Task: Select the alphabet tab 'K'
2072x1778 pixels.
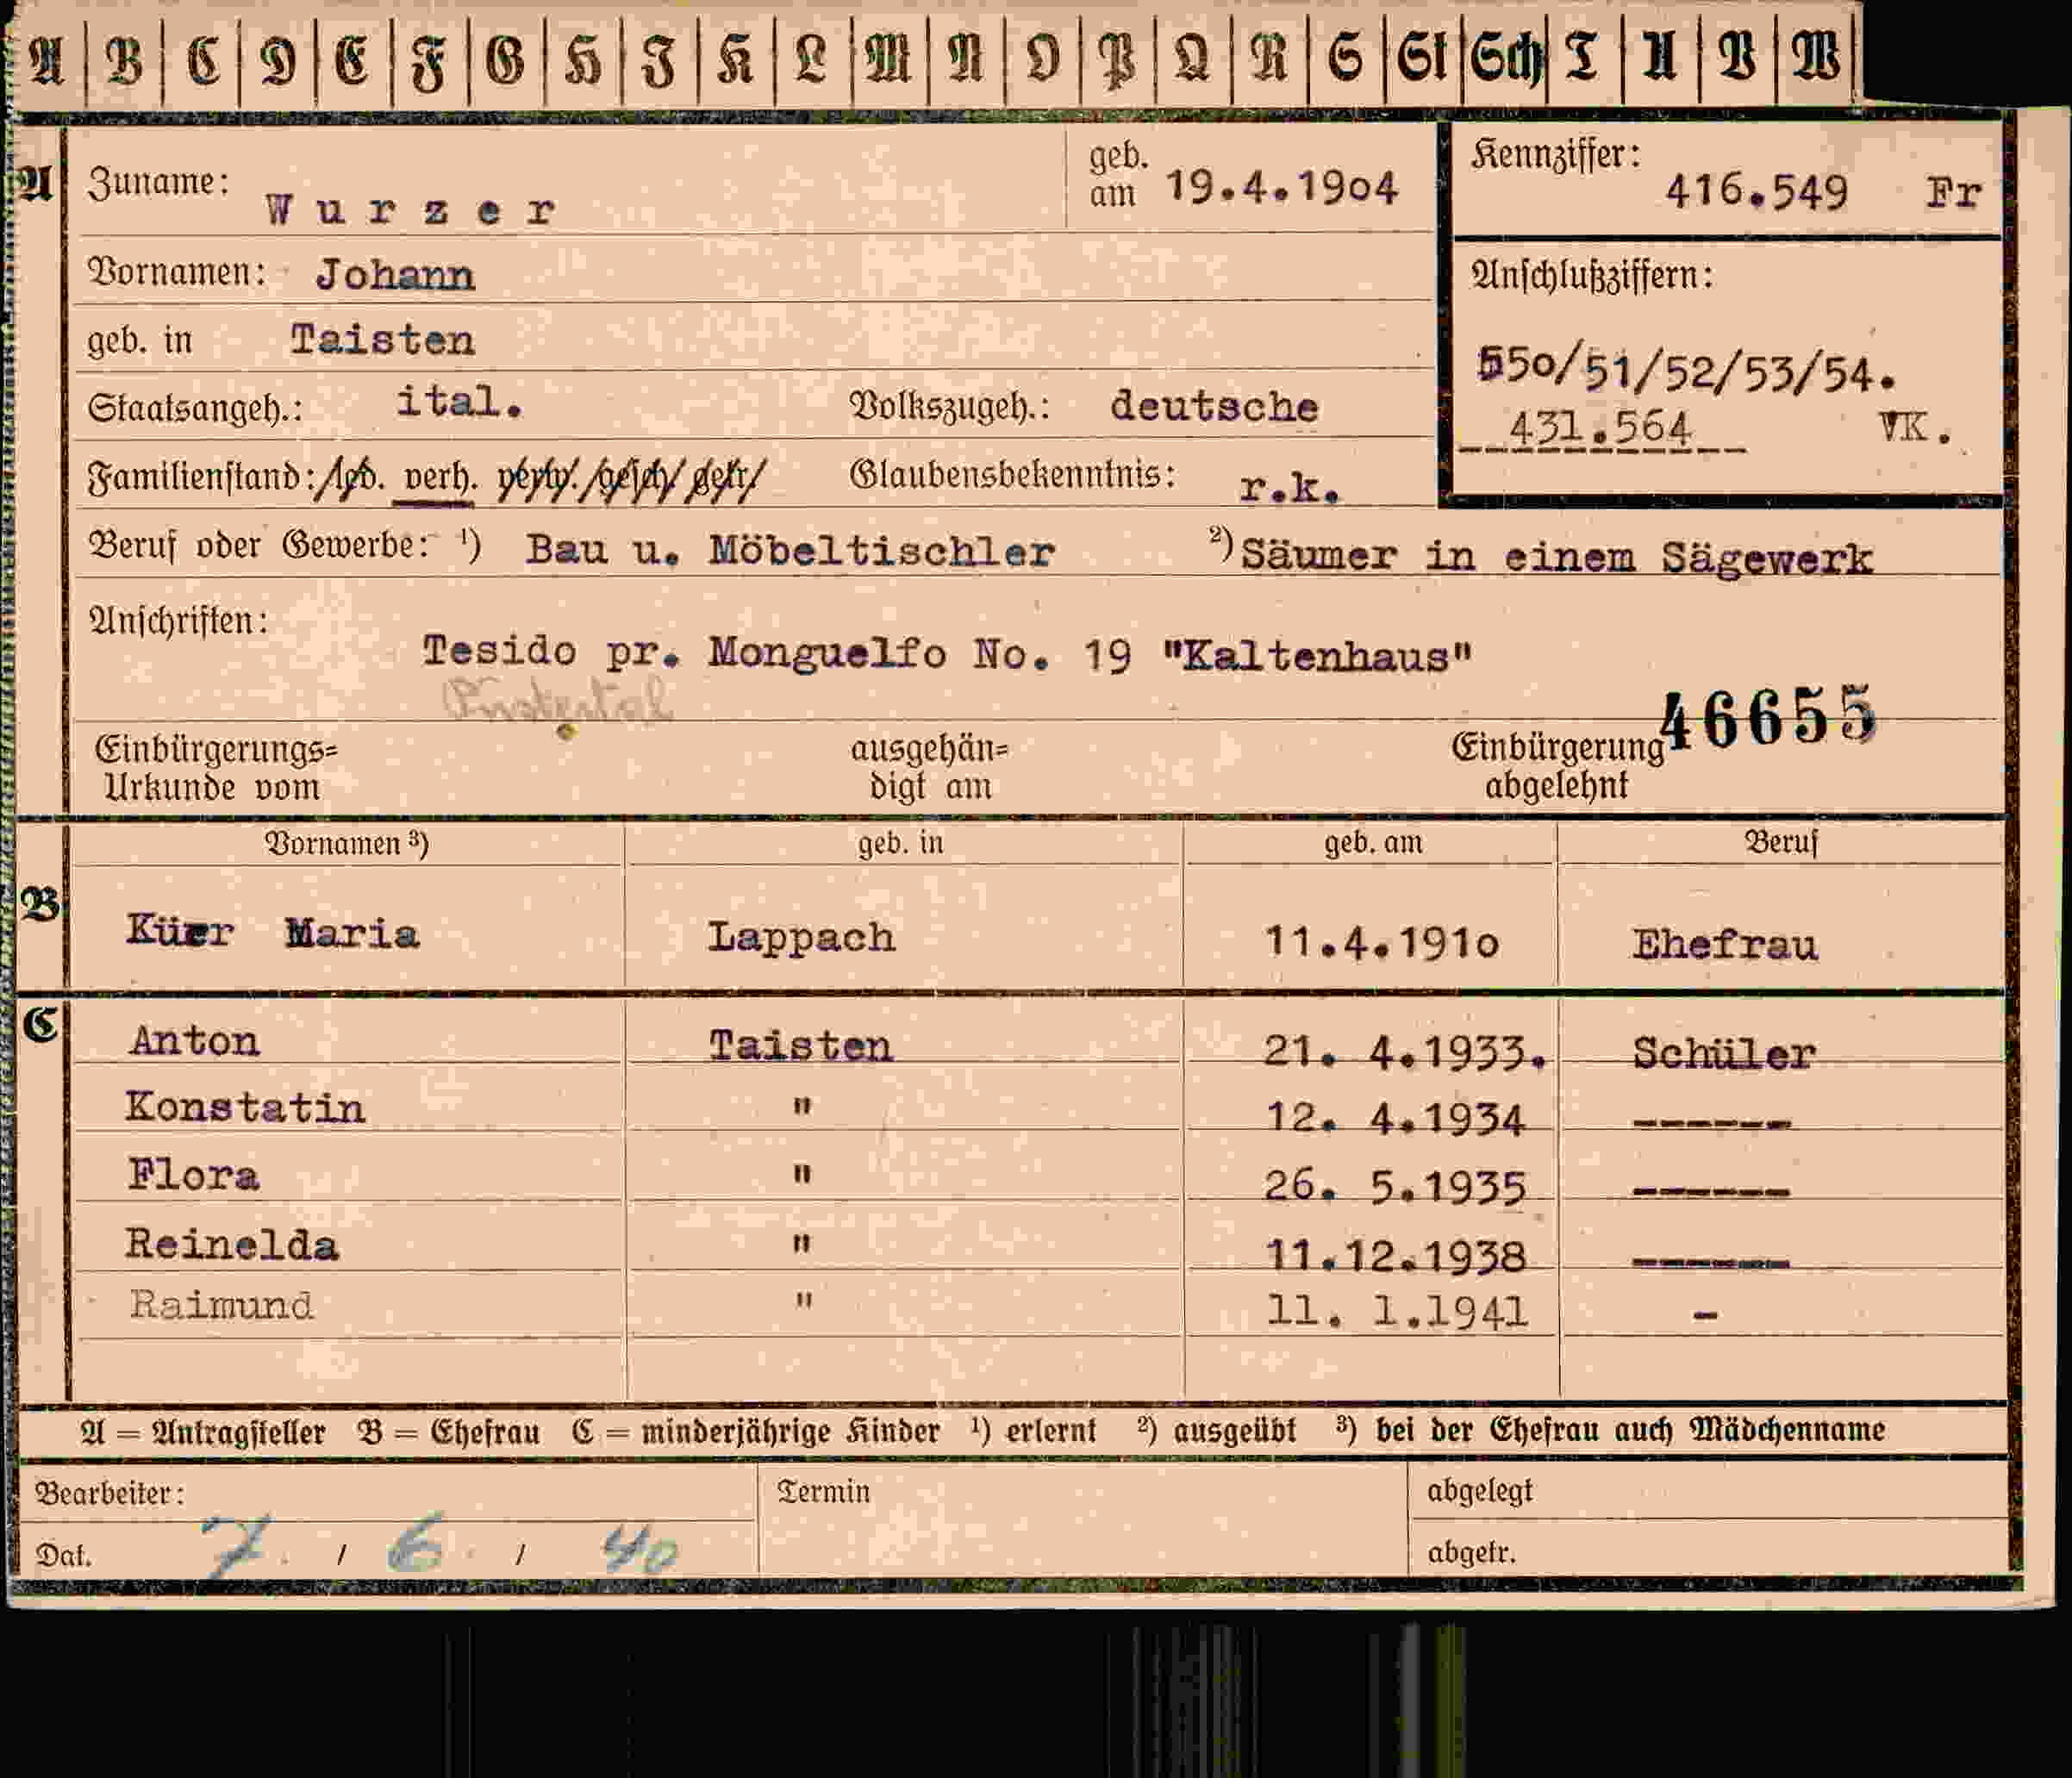Action: [x=736, y=58]
